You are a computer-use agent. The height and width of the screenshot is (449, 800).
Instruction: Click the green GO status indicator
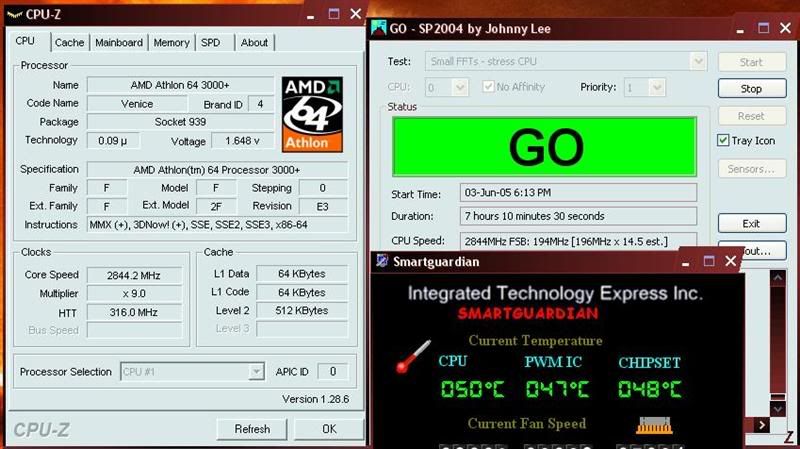[544, 147]
